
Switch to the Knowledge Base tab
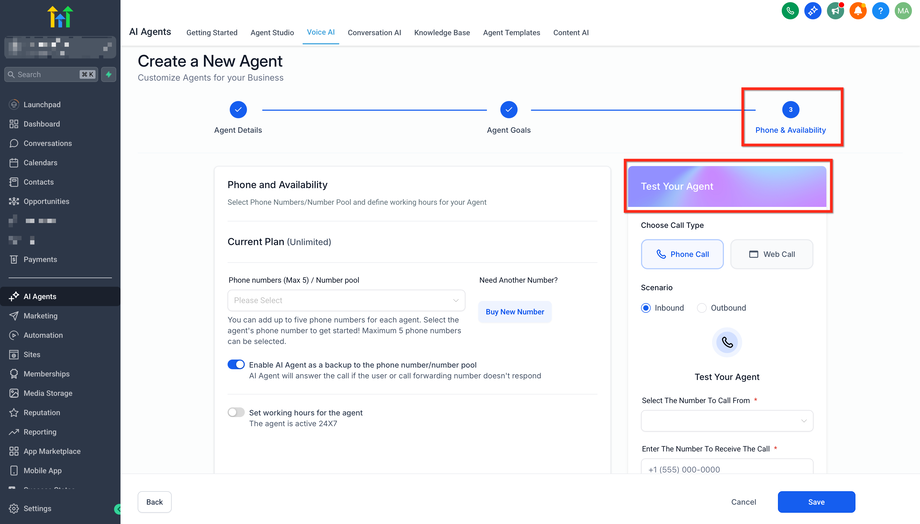click(442, 33)
